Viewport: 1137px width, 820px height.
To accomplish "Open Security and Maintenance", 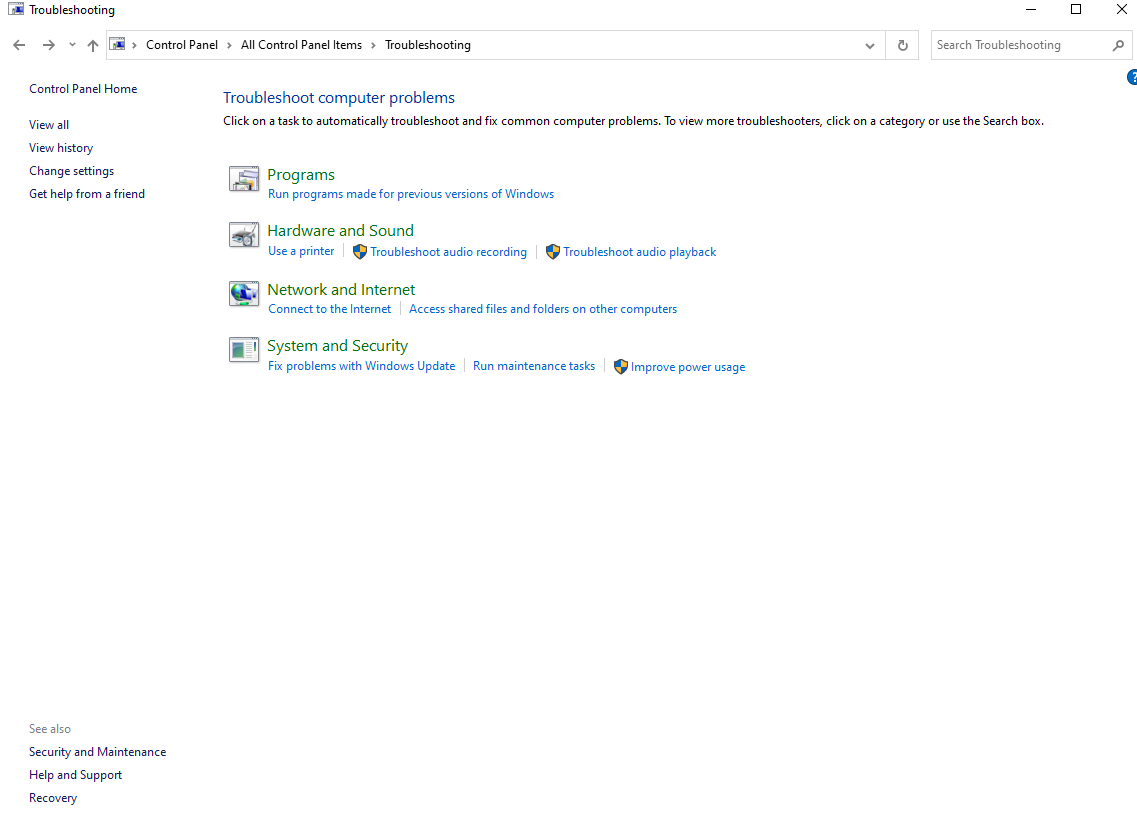I will 98,752.
